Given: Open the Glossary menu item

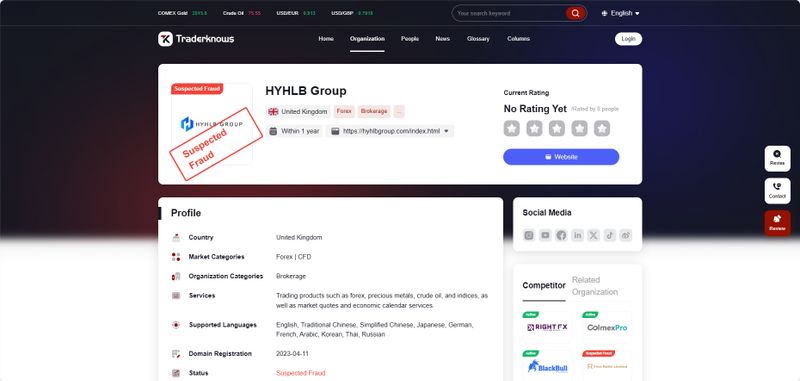Looking at the screenshot, I should tap(478, 39).
